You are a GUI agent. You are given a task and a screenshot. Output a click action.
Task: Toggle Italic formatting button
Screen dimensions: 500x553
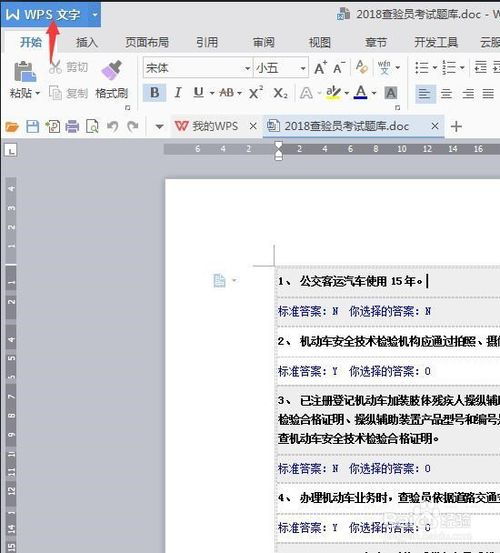pos(178,93)
